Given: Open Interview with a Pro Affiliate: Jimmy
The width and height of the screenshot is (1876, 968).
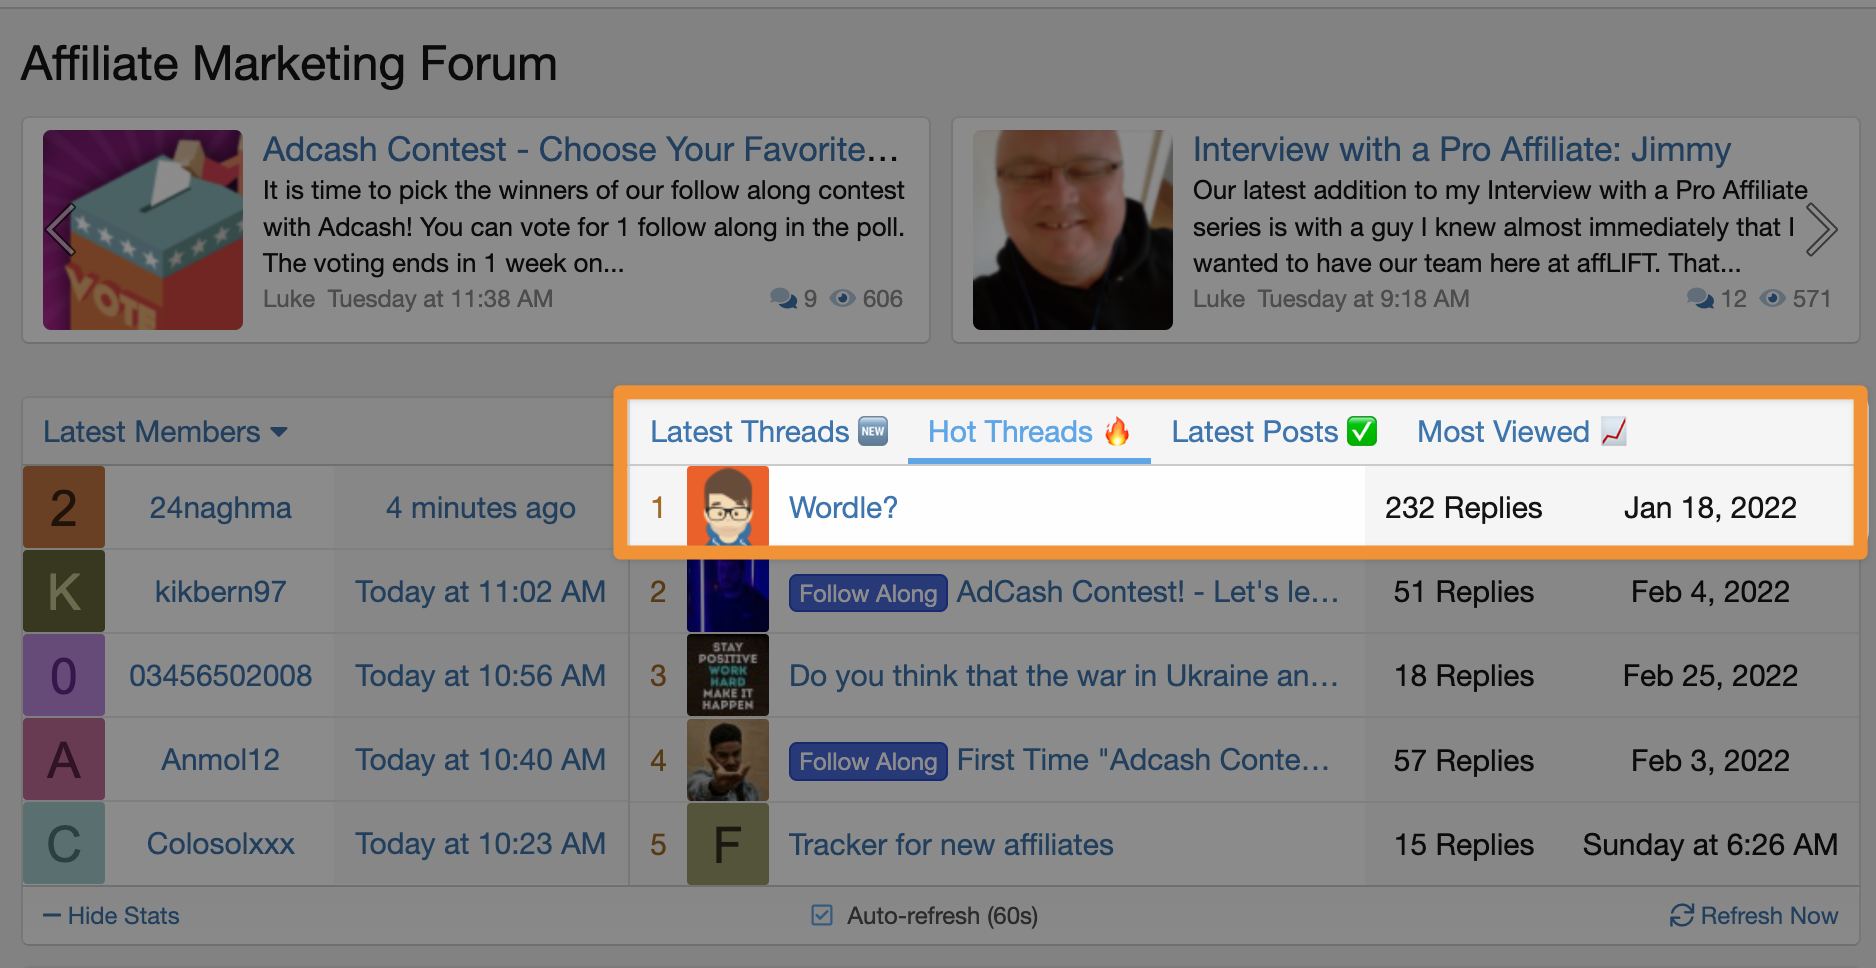Looking at the screenshot, I should (x=1461, y=149).
